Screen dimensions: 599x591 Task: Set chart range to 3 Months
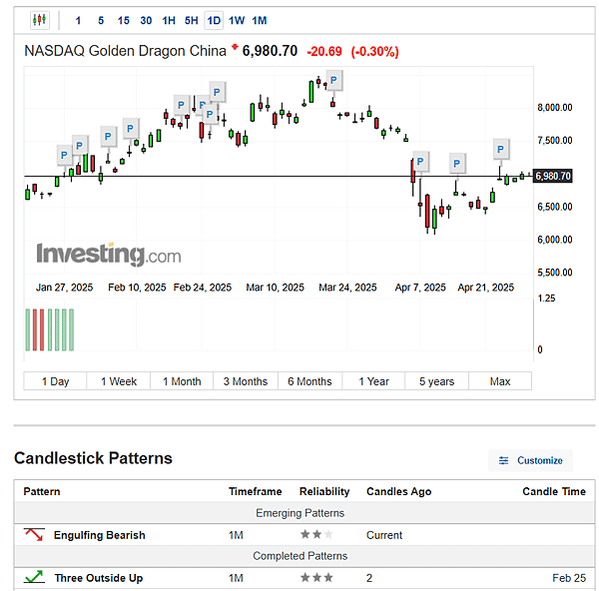246,381
